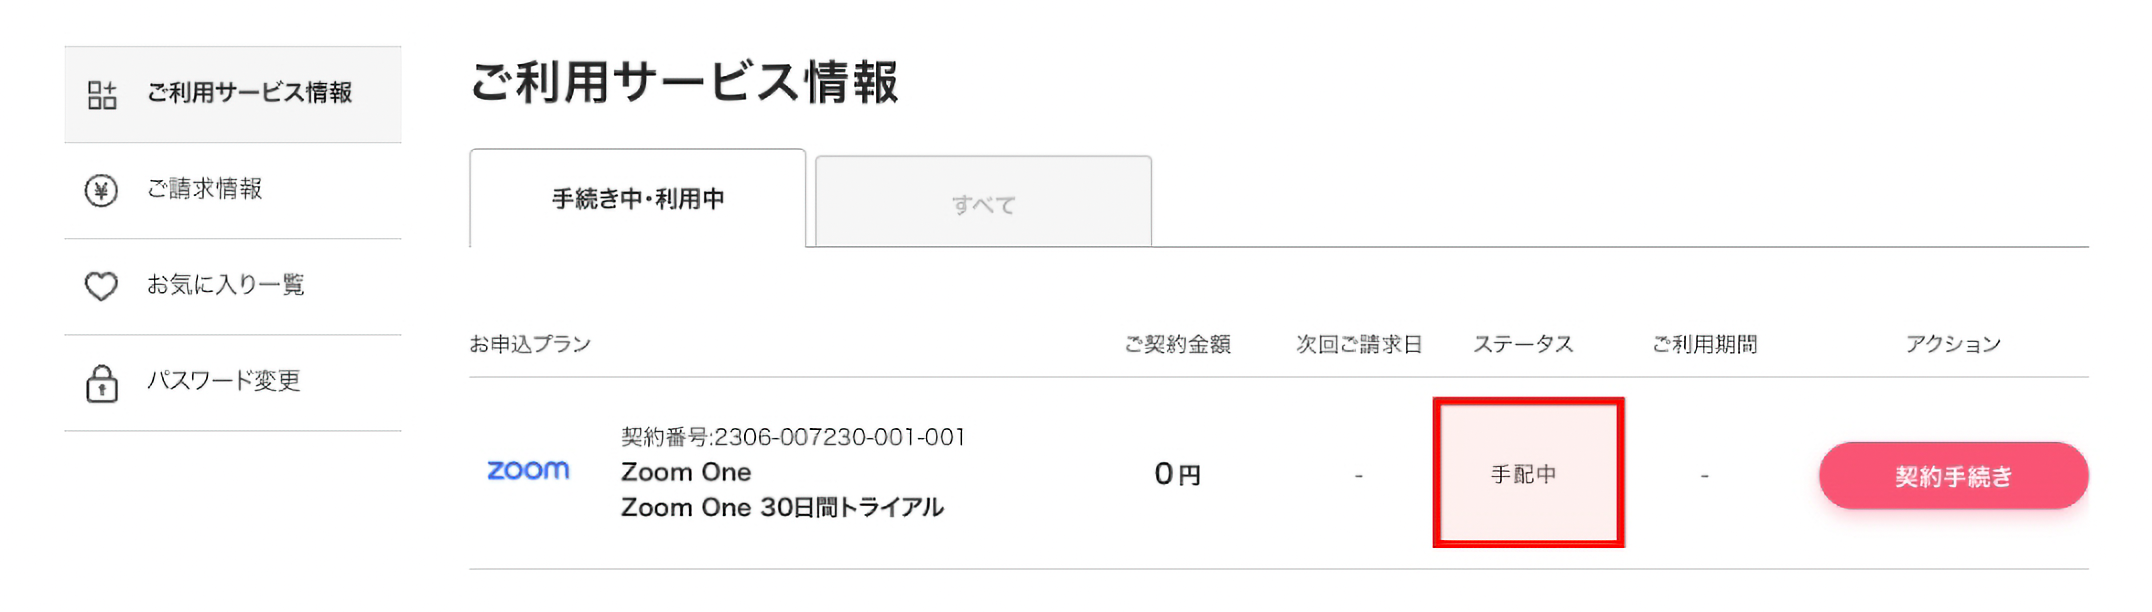Click the アクション column header
The height and width of the screenshot is (612, 2152).
pos(1953,344)
